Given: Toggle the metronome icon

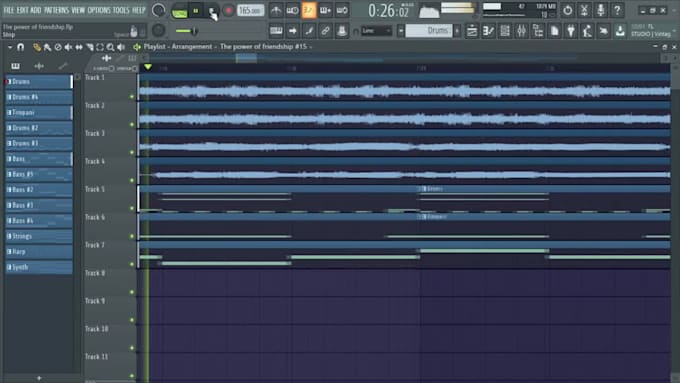Looking at the screenshot, I should (276, 10).
